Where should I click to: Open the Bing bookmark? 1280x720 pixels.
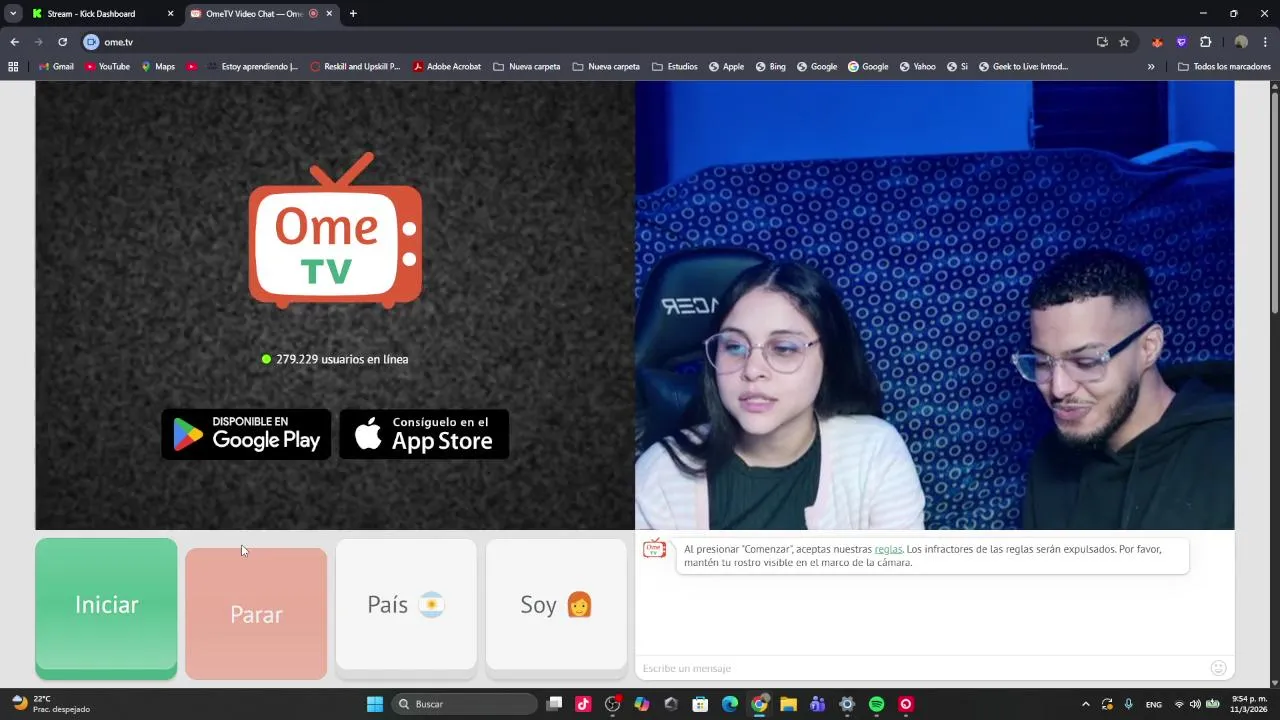(x=771, y=67)
